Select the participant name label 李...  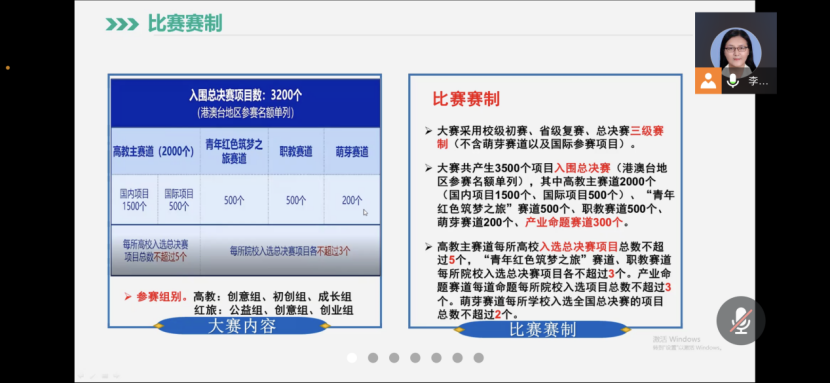(x=758, y=82)
